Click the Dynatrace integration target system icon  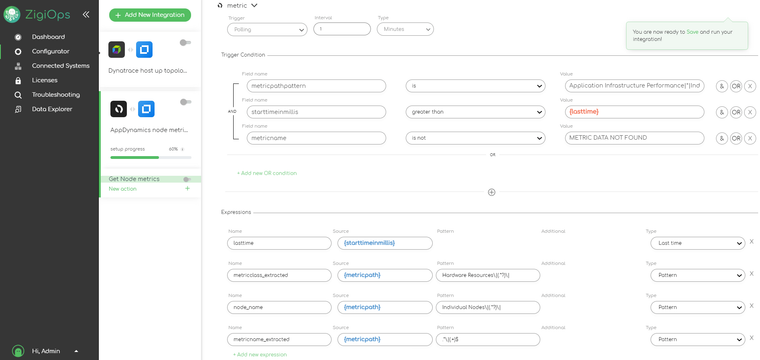click(x=144, y=49)
